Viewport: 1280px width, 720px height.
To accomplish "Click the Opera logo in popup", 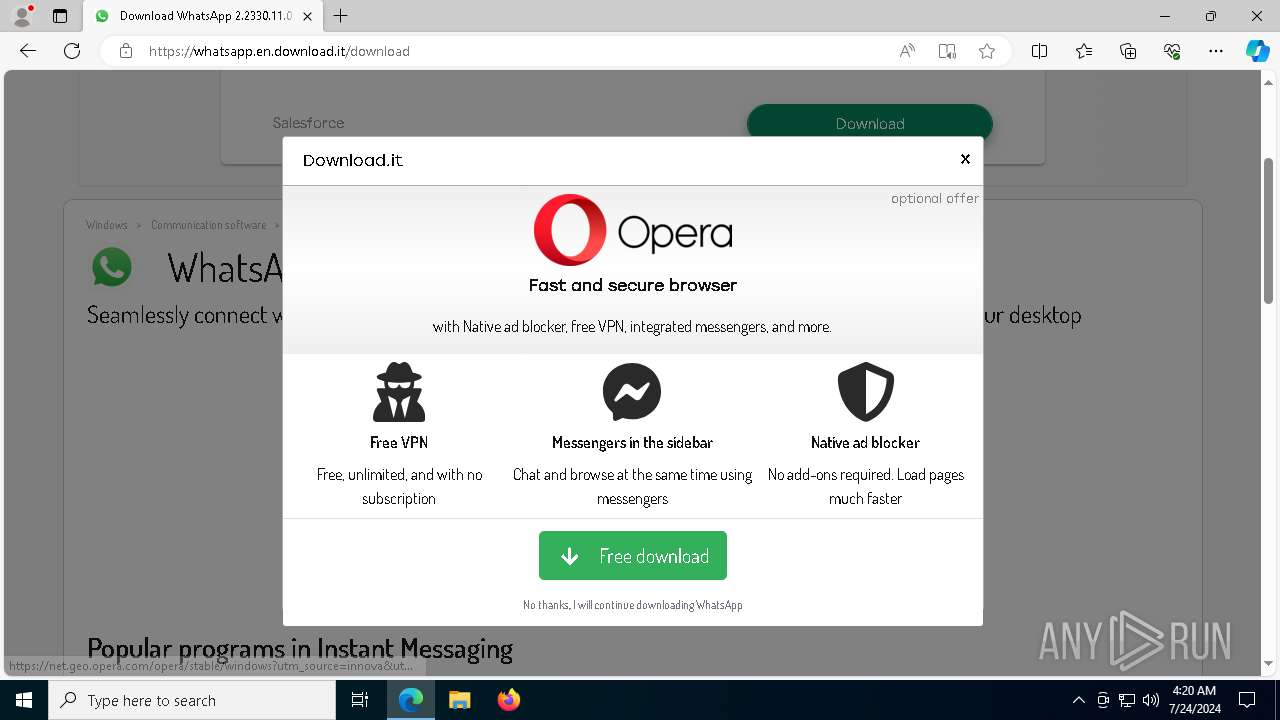I will coord(633,230).
